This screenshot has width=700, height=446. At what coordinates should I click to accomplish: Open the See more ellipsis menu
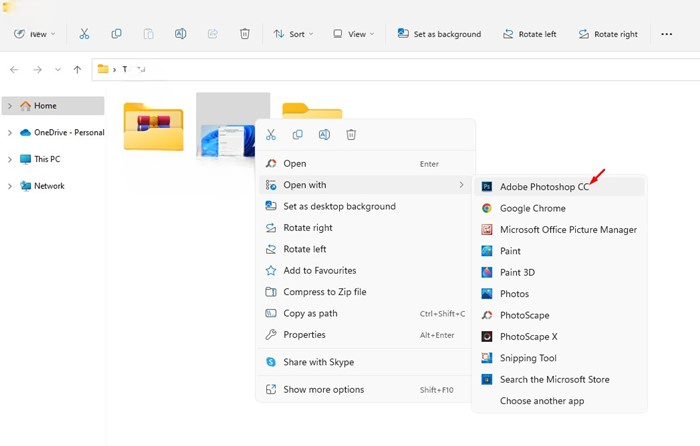(667, 34)
